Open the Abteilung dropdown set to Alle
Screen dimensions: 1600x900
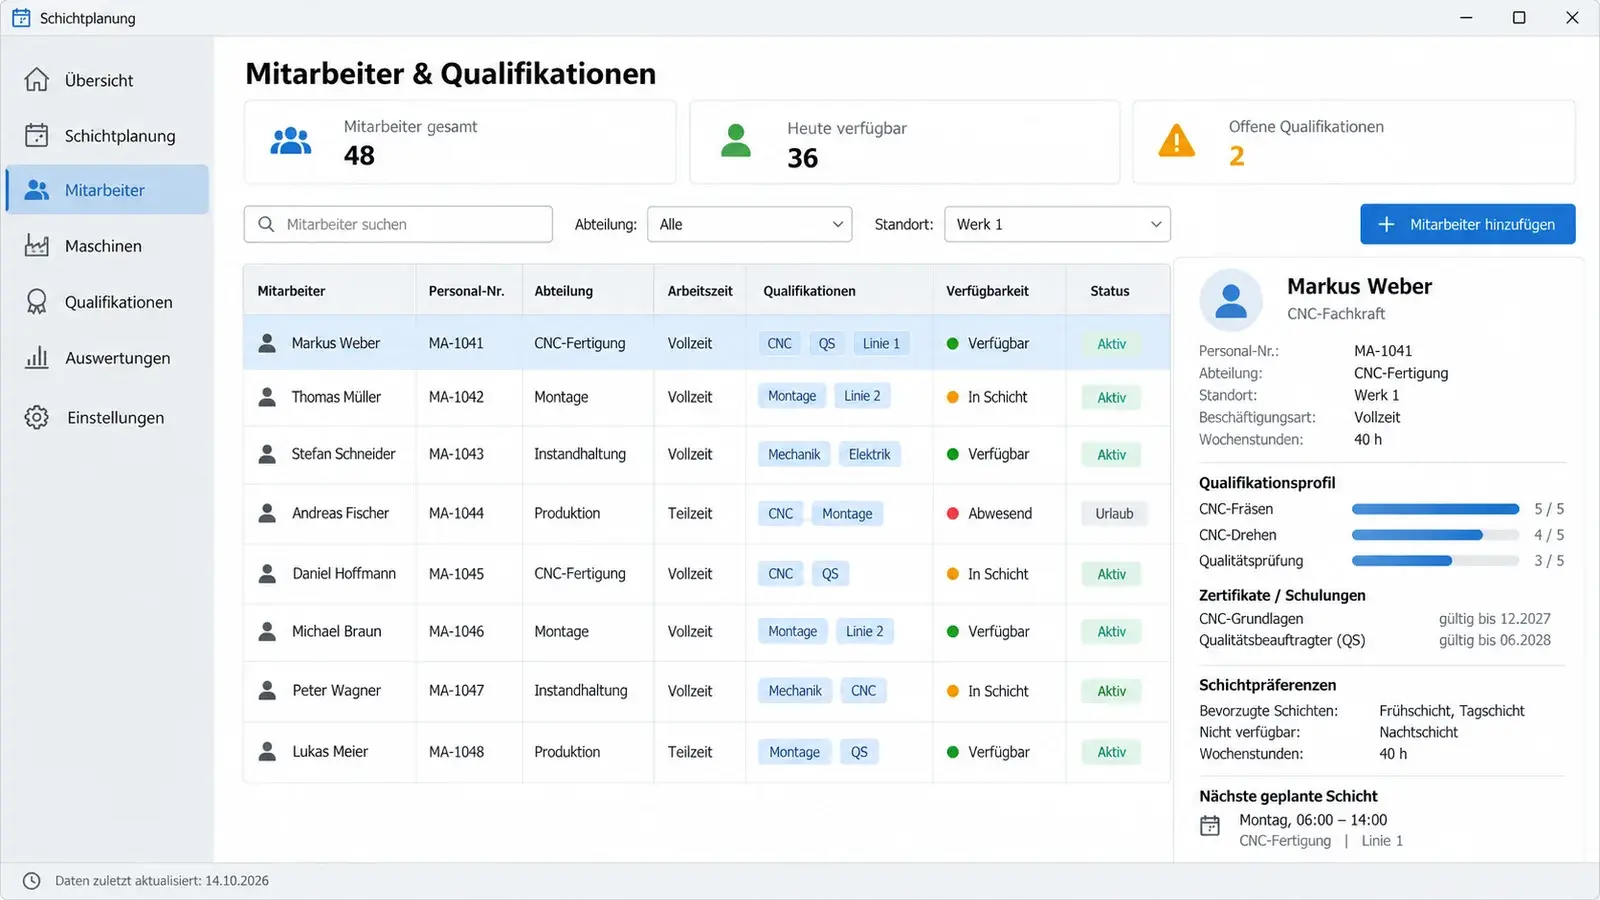750,224
